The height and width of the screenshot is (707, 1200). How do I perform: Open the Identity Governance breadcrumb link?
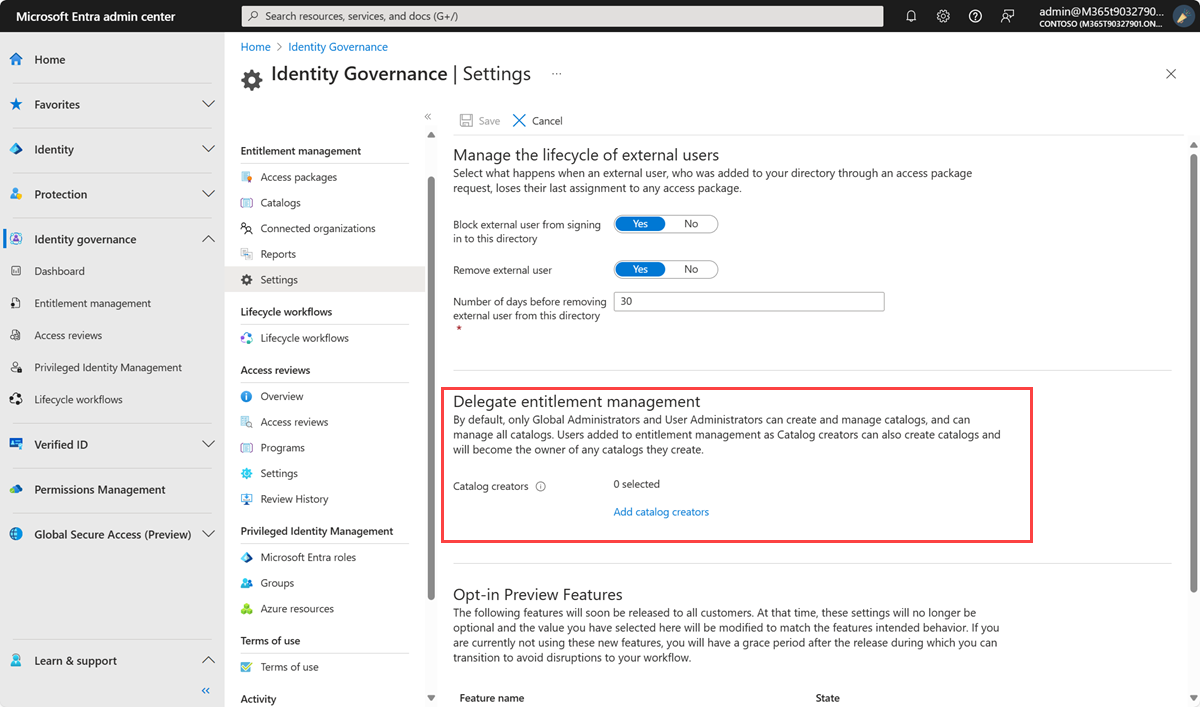coord(337,46)
